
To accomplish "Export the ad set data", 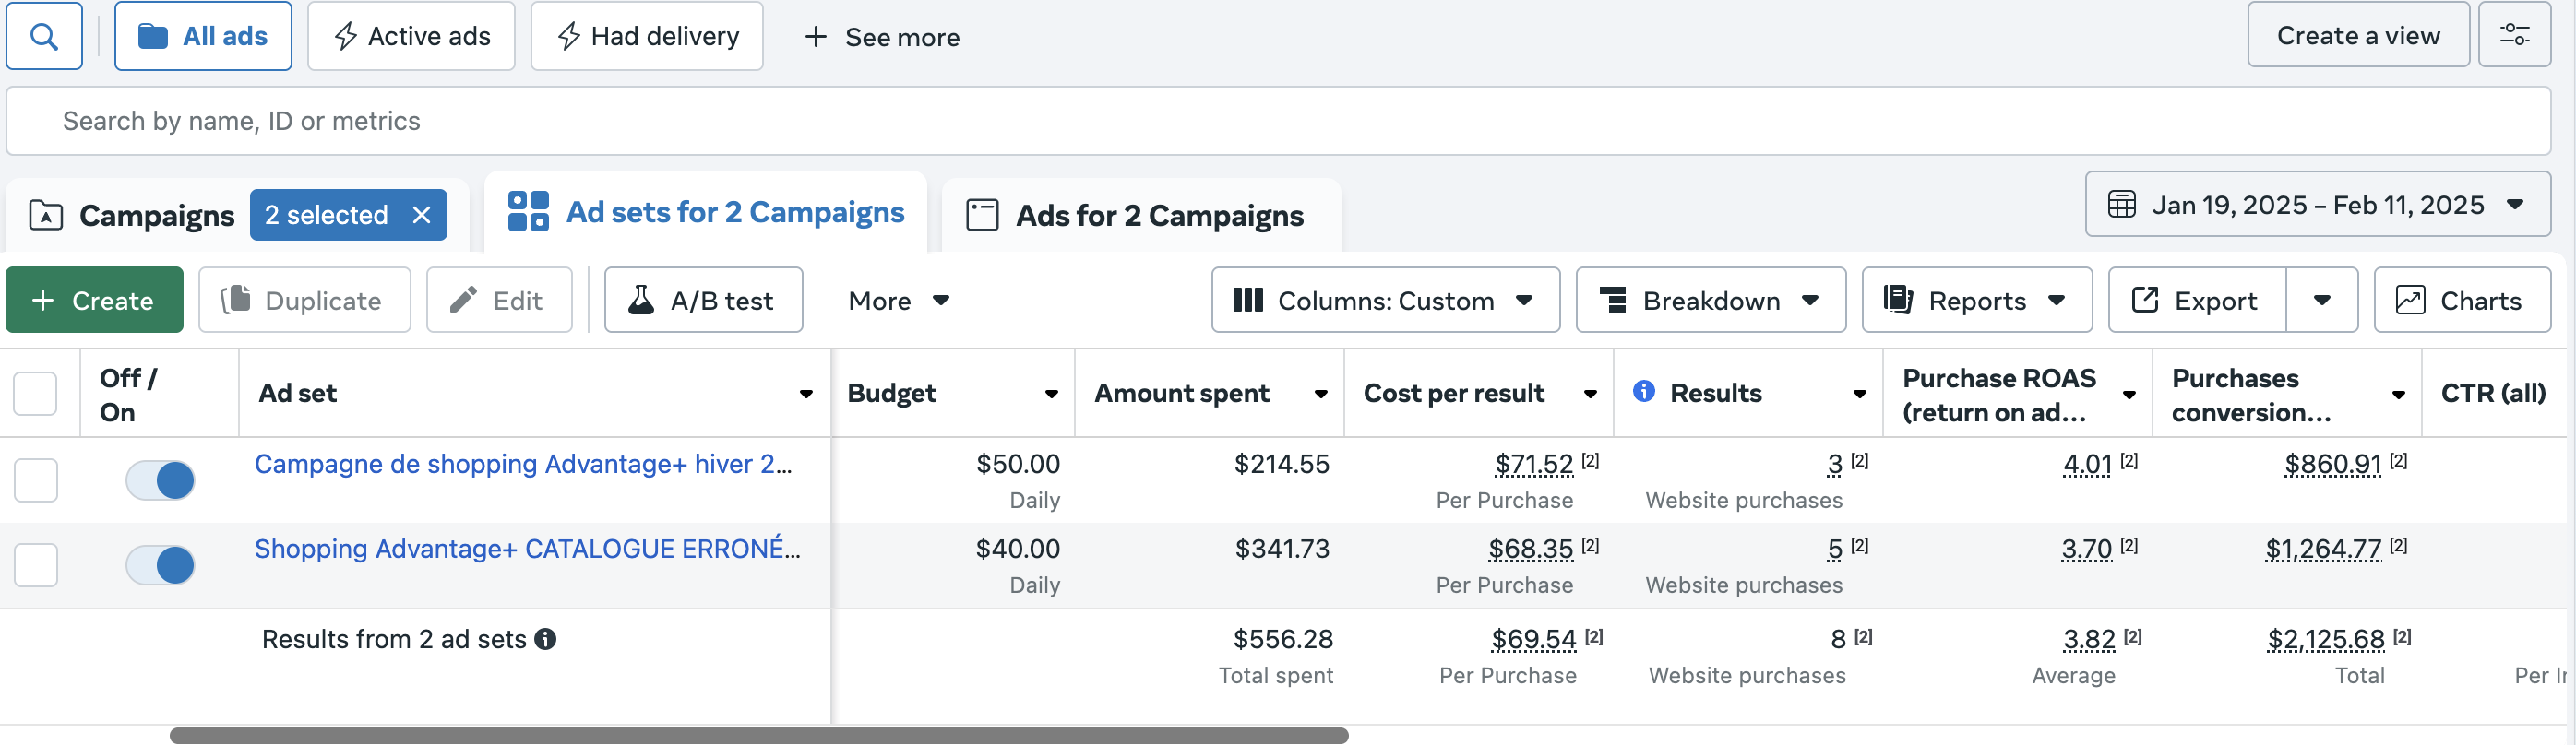I will [2197, 300].
